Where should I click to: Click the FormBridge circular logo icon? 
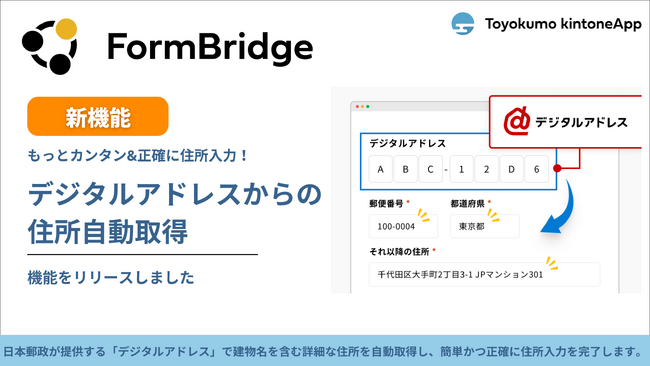(x=50, y=46)
